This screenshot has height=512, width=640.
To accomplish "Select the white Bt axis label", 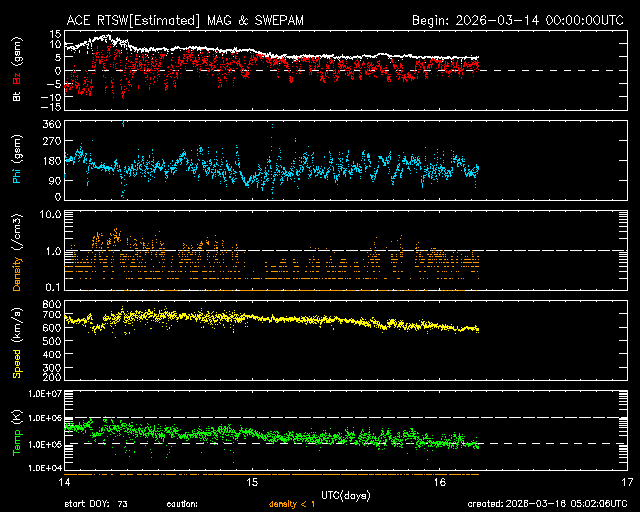I will 16,98.
